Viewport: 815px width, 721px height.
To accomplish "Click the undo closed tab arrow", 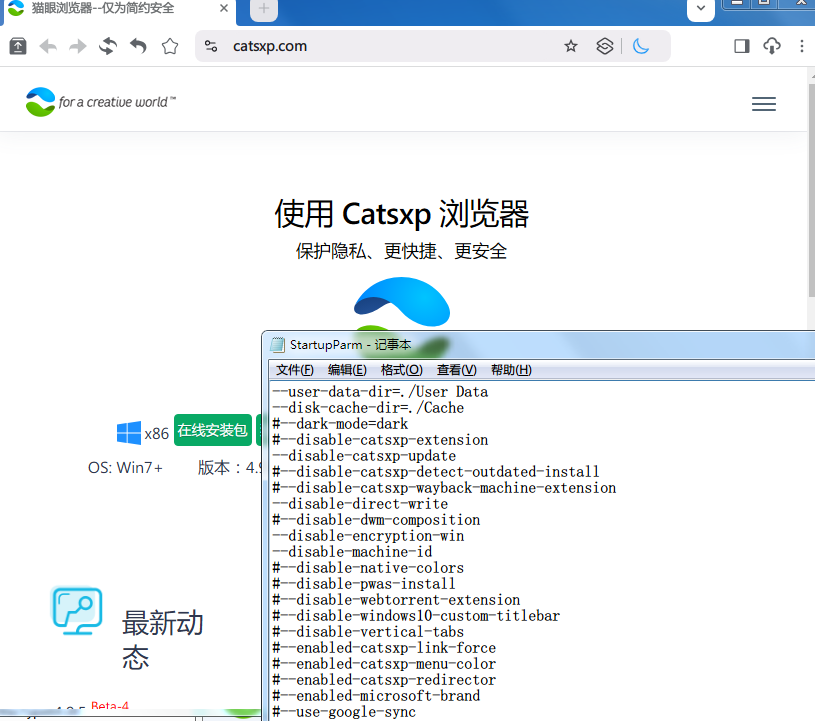I will coord(138,46).
